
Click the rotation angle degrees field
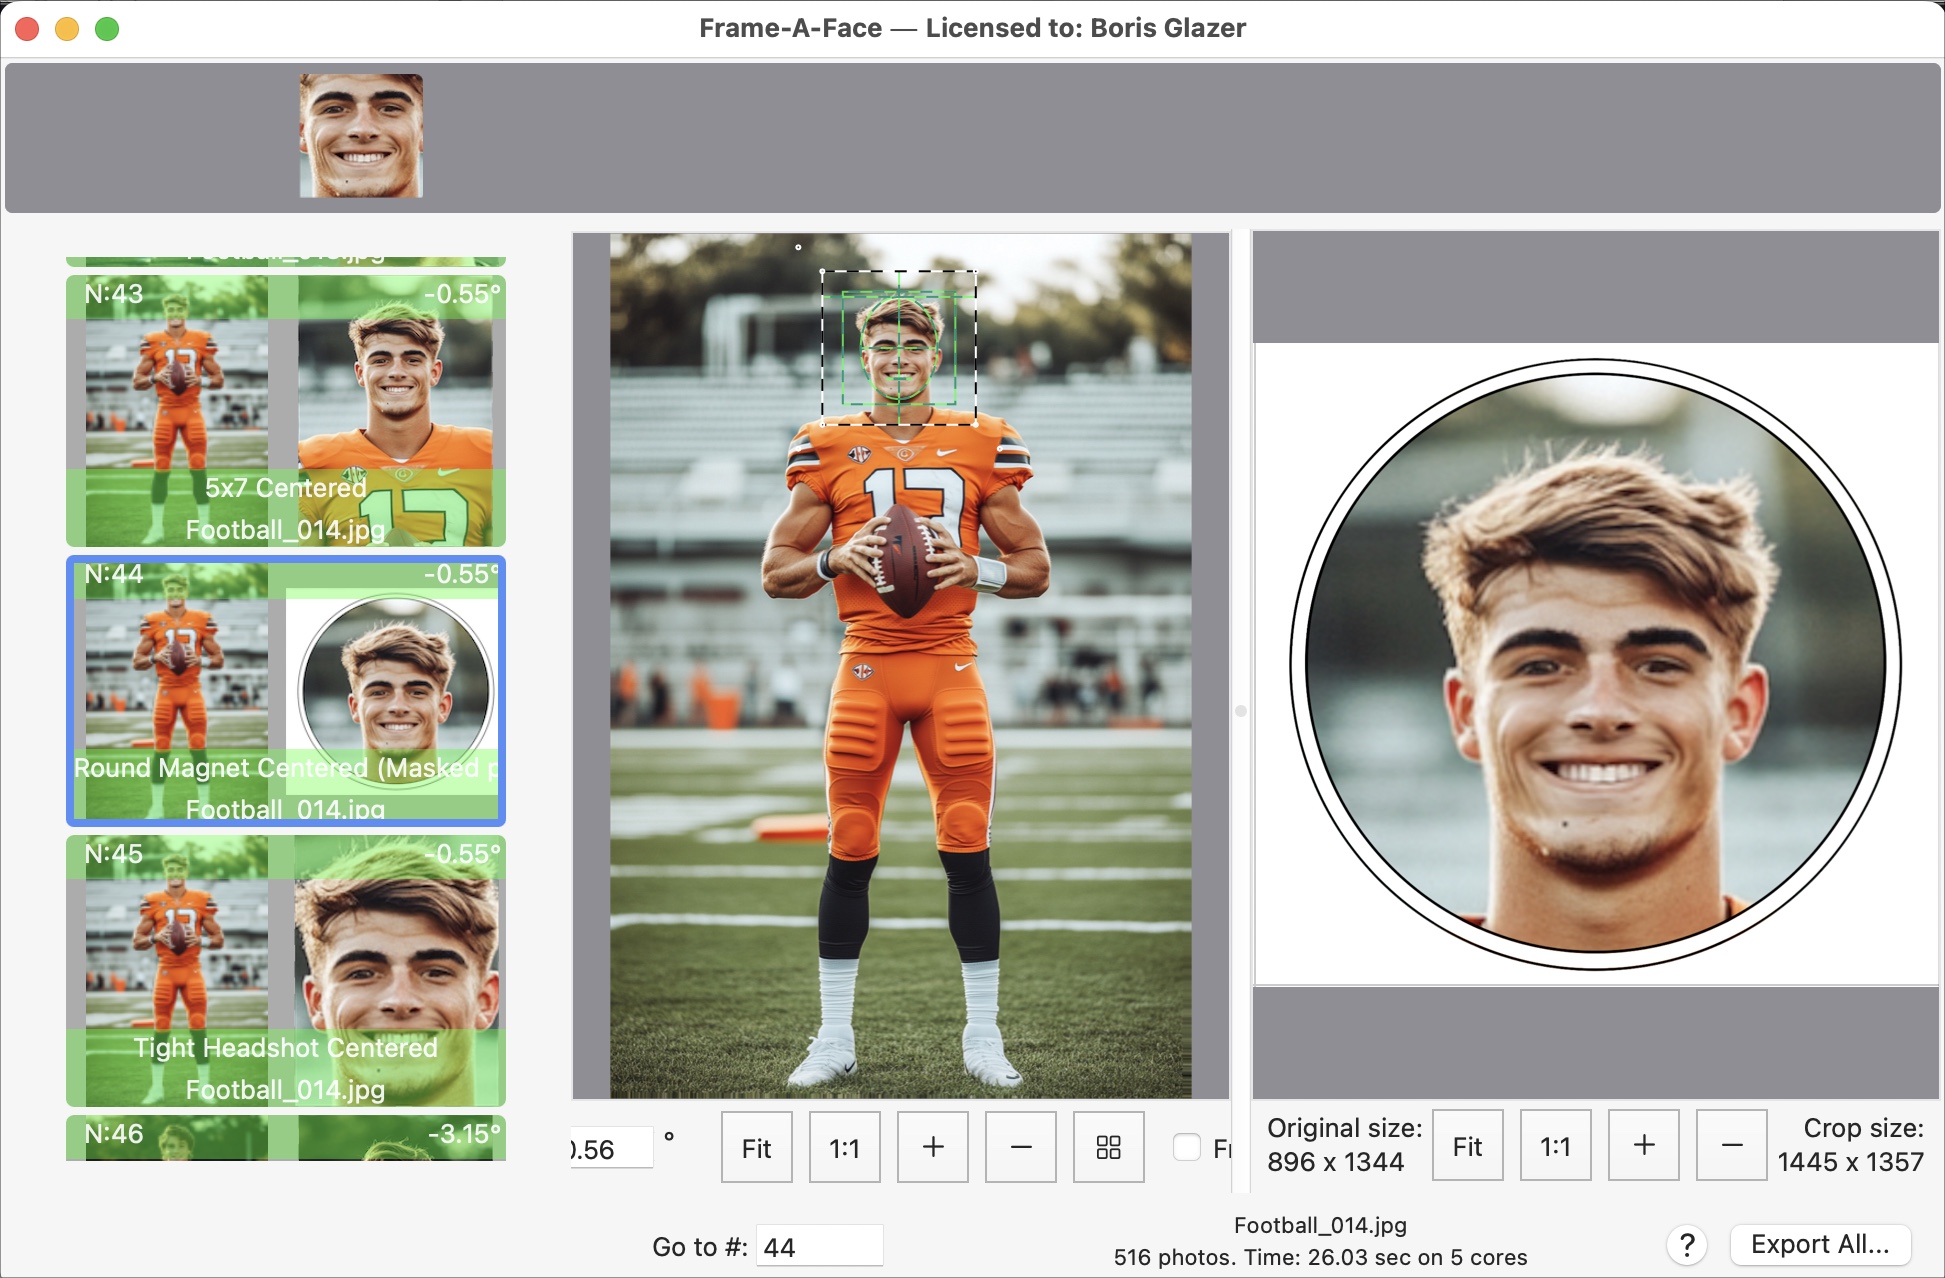point(610,1148)
